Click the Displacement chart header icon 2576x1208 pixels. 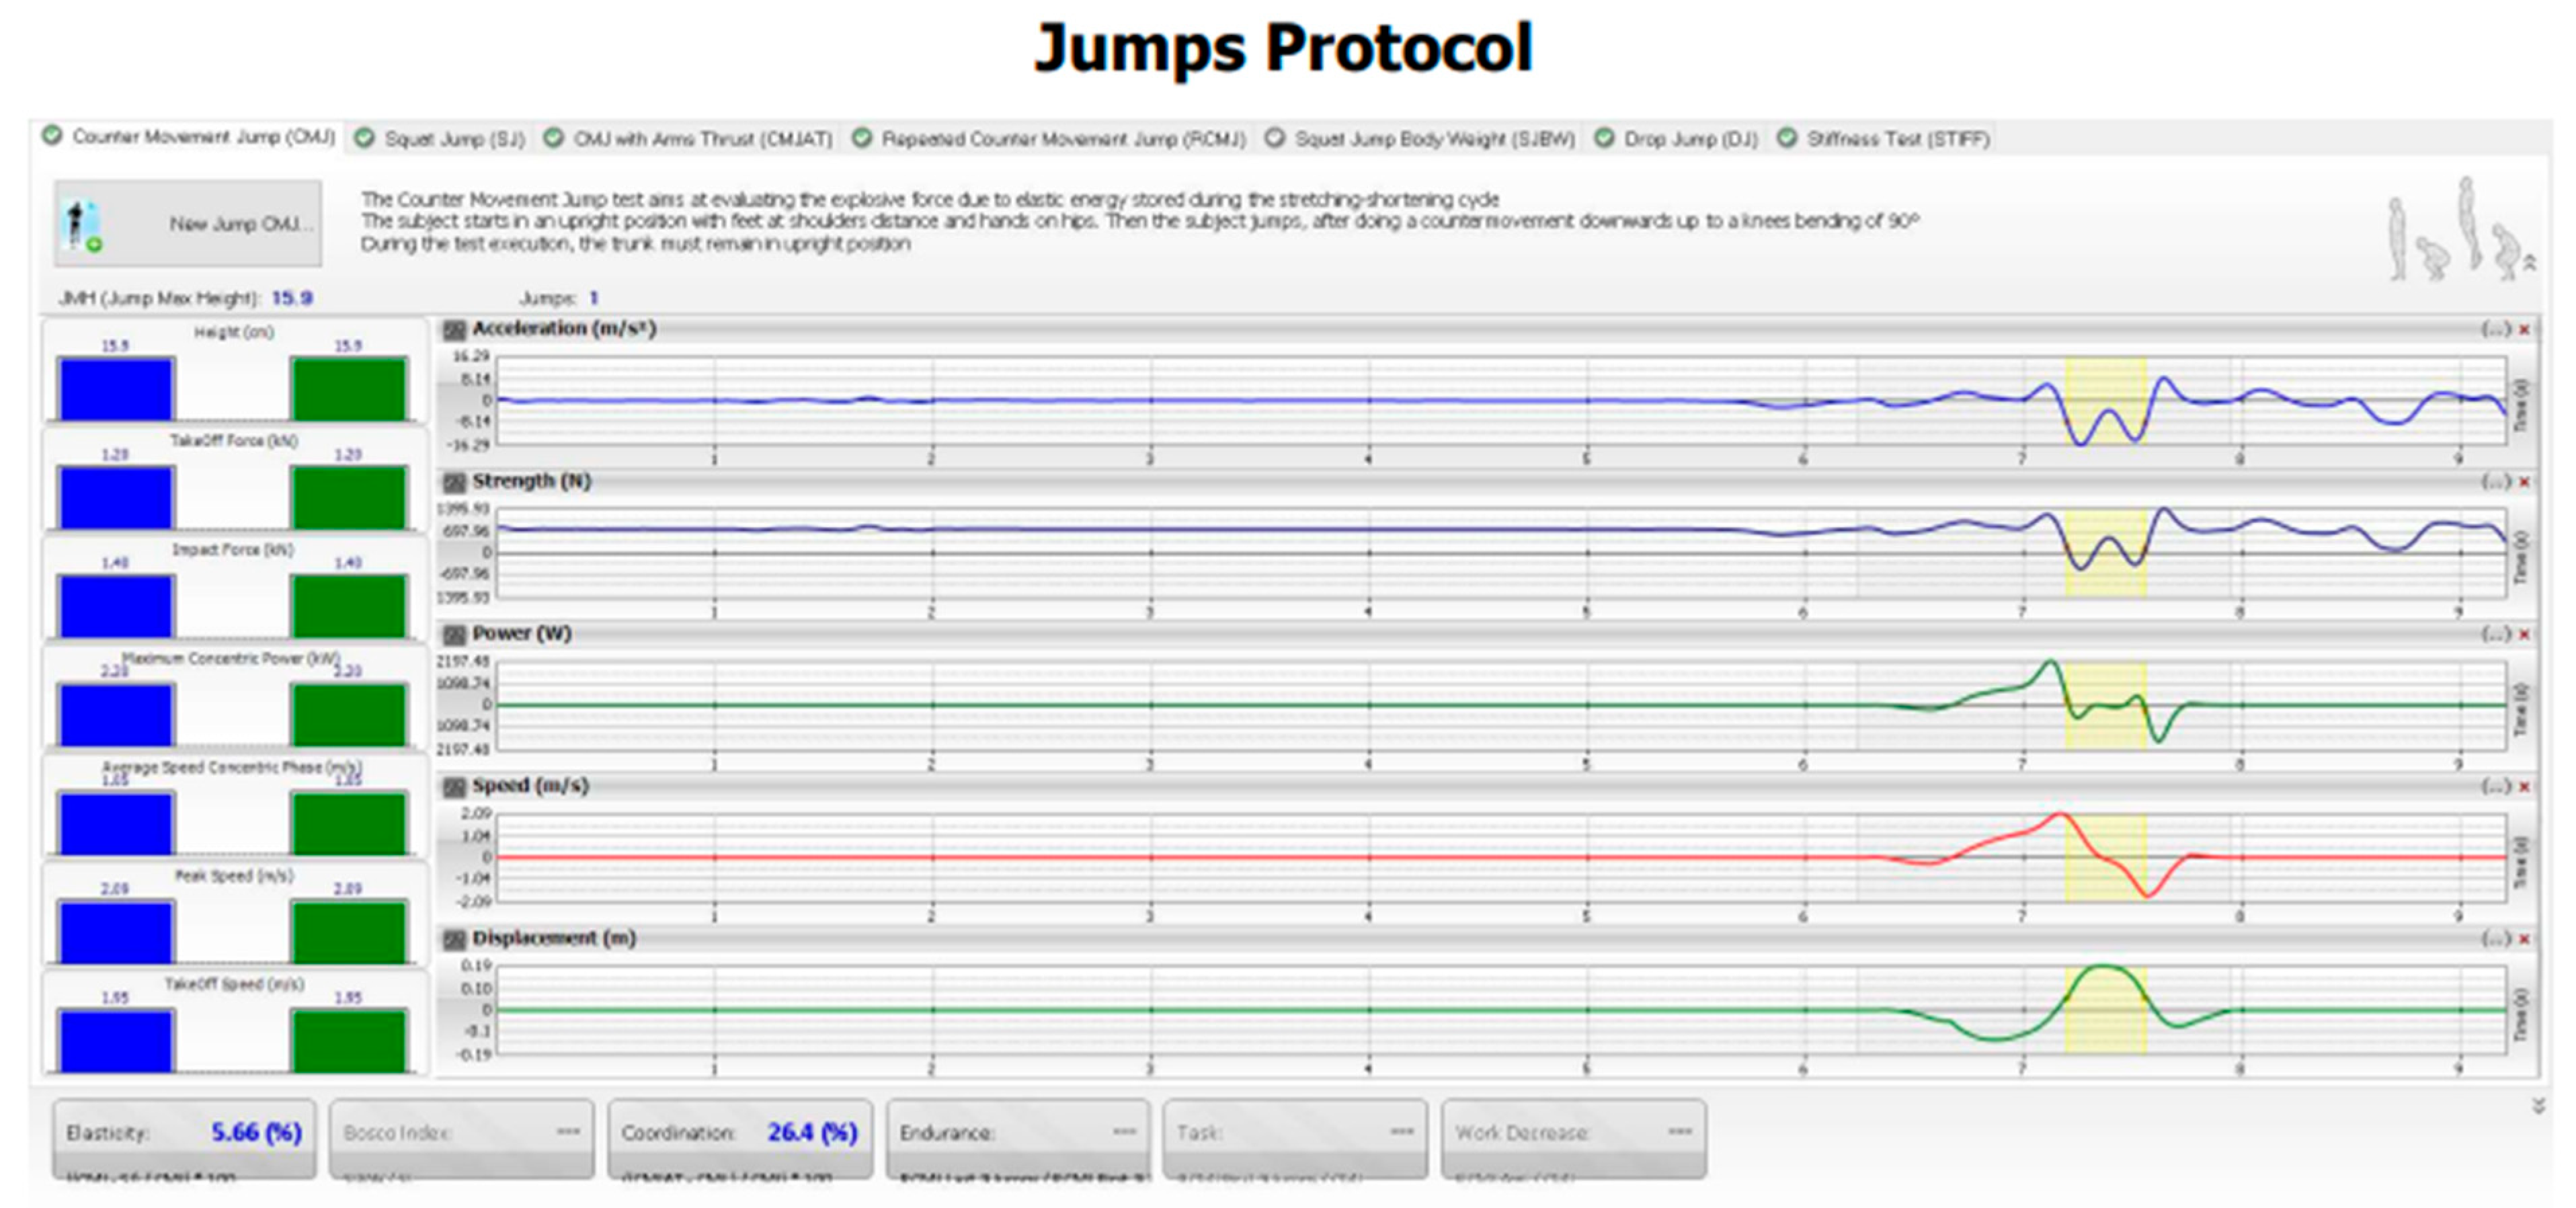click(x=455, y=939)
